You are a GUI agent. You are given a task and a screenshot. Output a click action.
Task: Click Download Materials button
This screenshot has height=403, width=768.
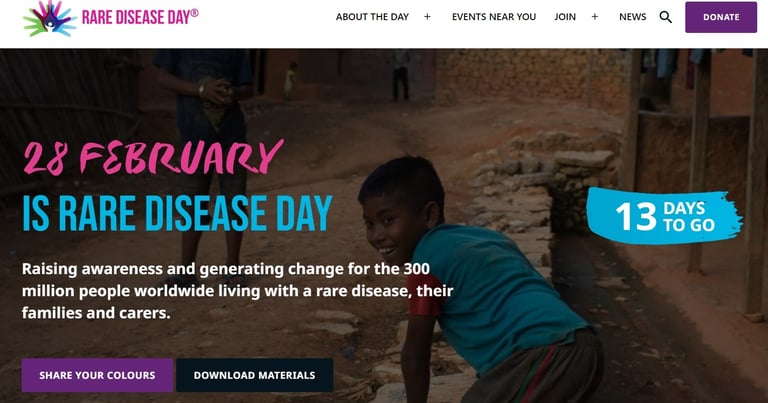click(255, 375)
